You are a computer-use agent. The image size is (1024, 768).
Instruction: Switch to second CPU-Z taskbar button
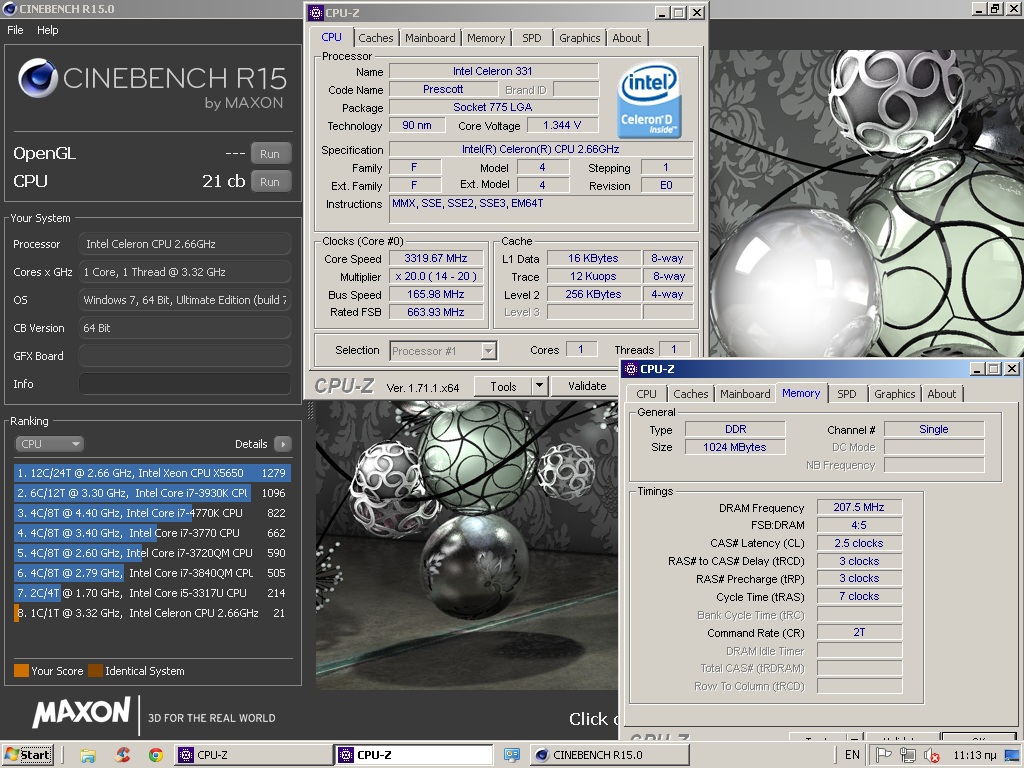click(x=414, y=755)
